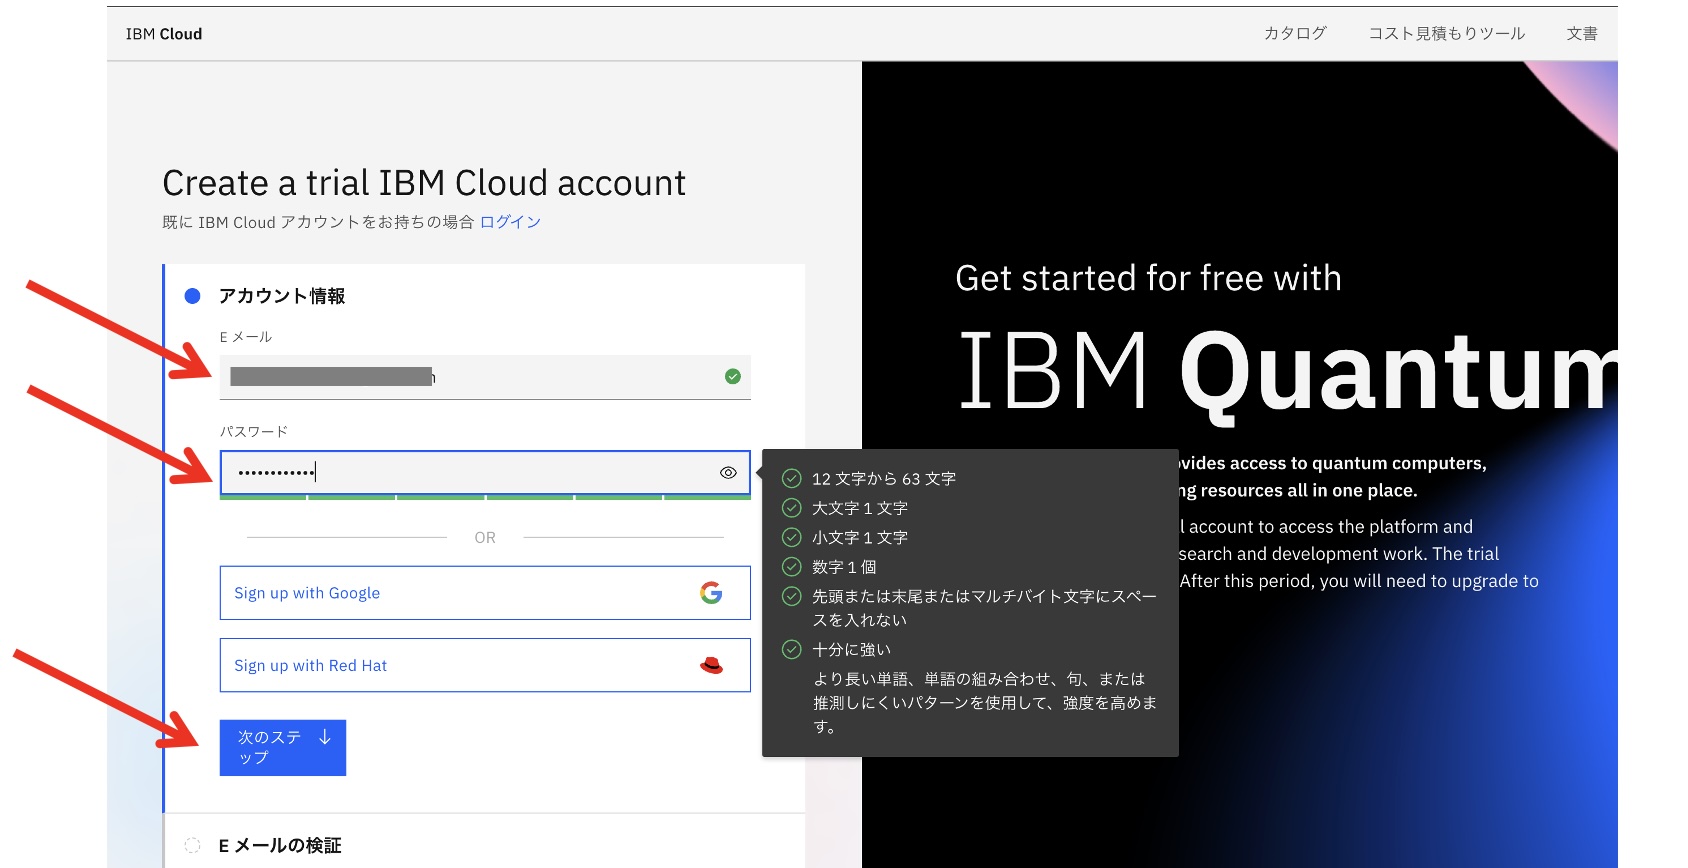Focus the パスワード input field
Image resolution: width=1688 pixels, height=868 pixels.
coord(485,473)
